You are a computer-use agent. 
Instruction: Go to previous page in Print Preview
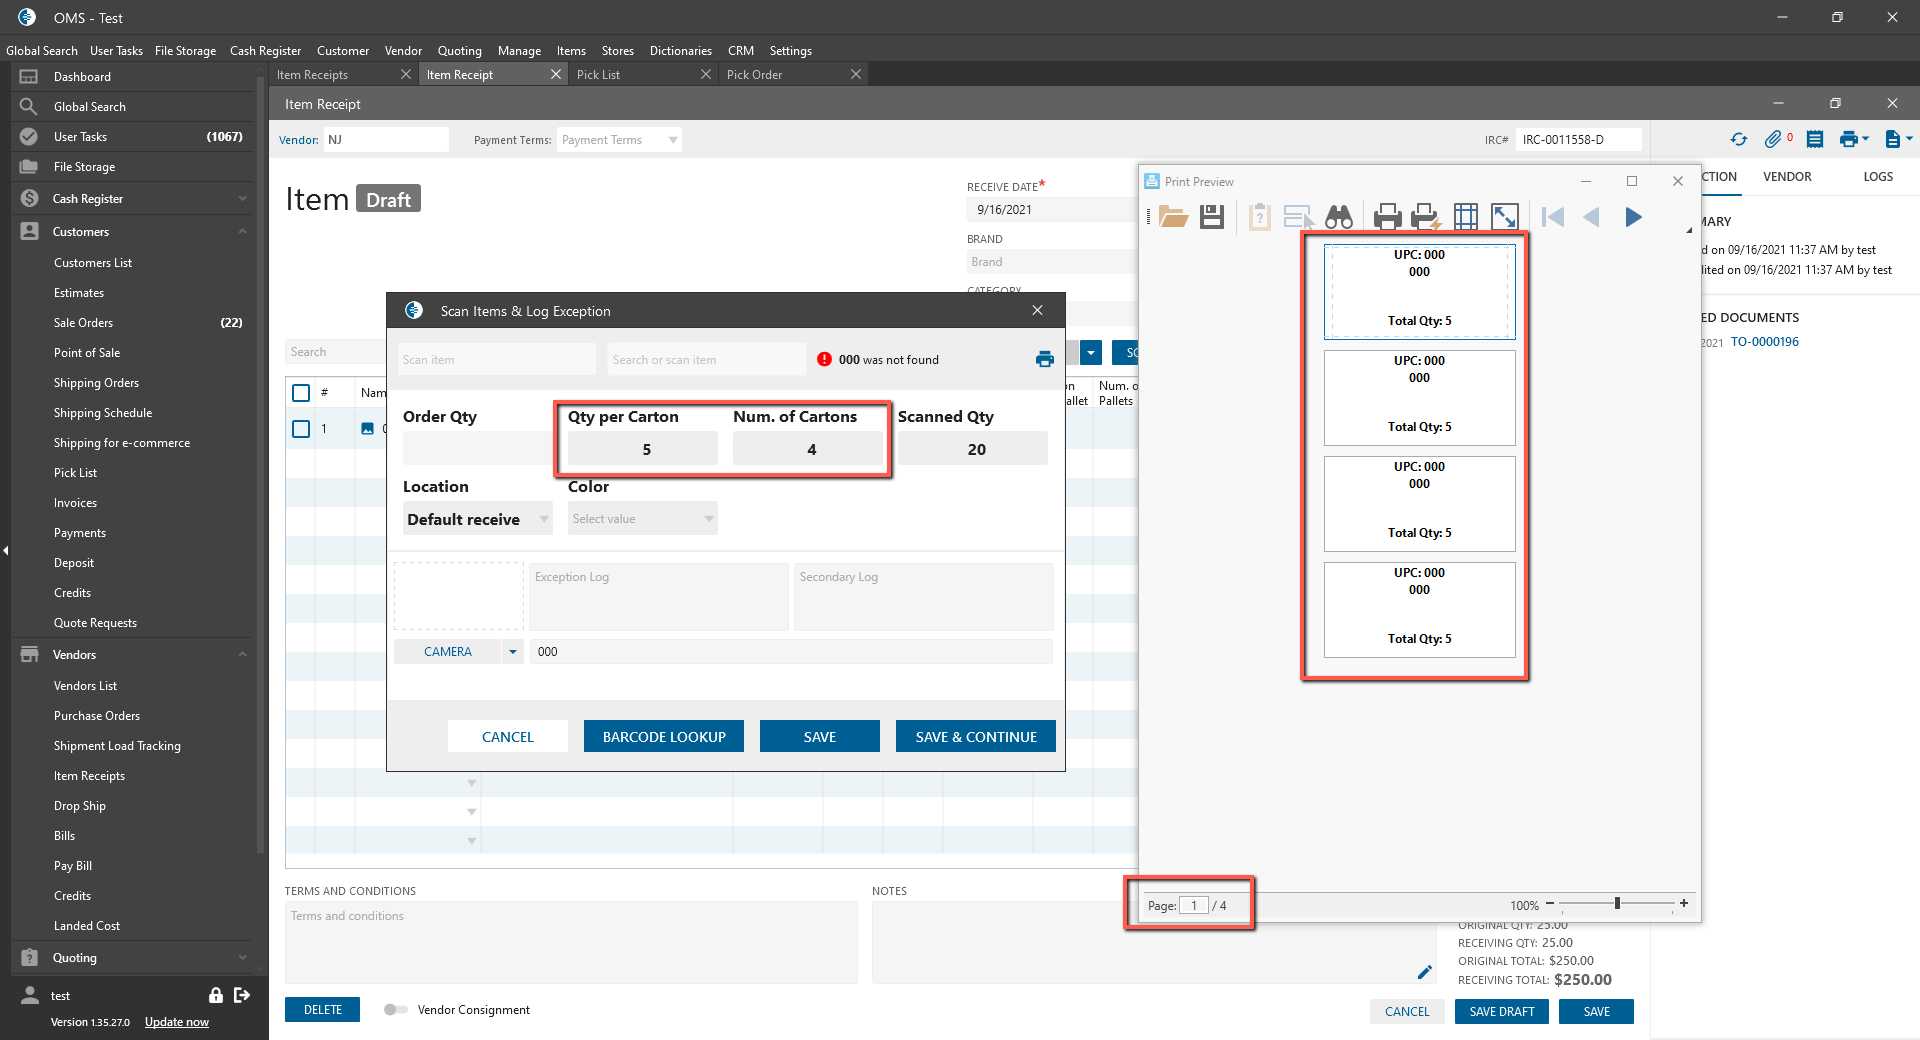pyautogui.click(x=1591, y=217)
